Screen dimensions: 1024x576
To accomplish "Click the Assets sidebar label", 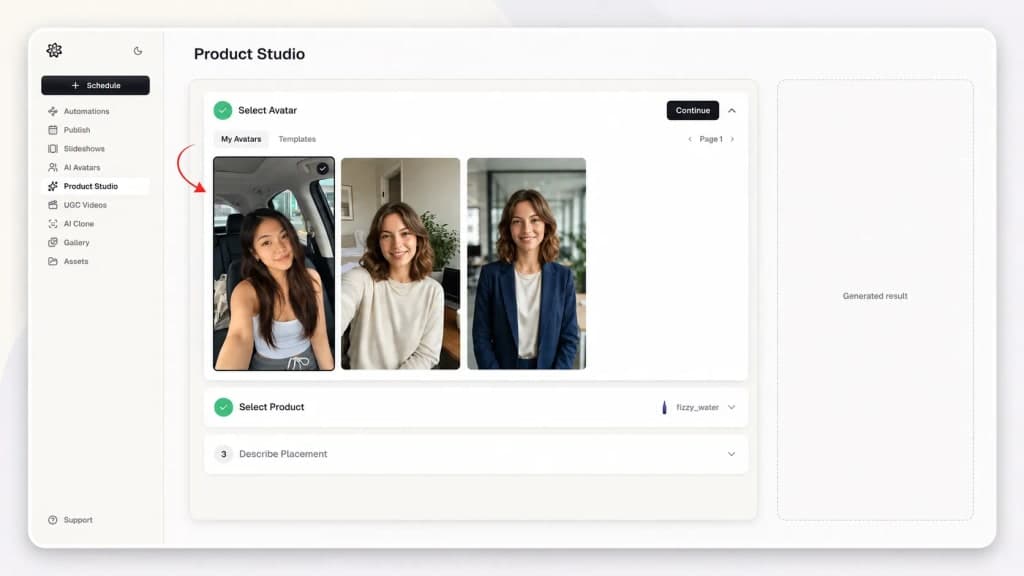I will (76, 261).
